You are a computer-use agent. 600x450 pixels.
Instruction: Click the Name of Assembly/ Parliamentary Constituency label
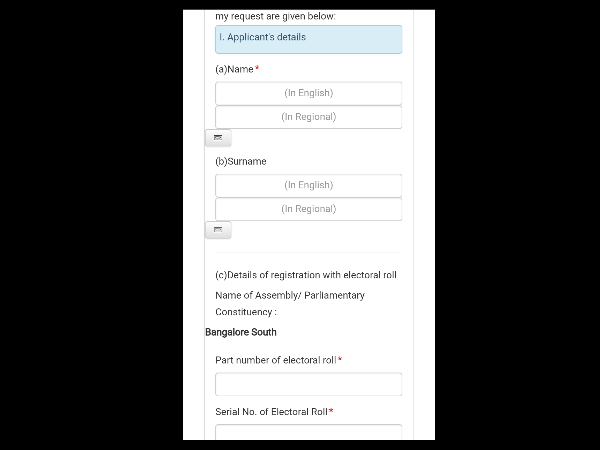pyautogui.click(x=290, y=303)
